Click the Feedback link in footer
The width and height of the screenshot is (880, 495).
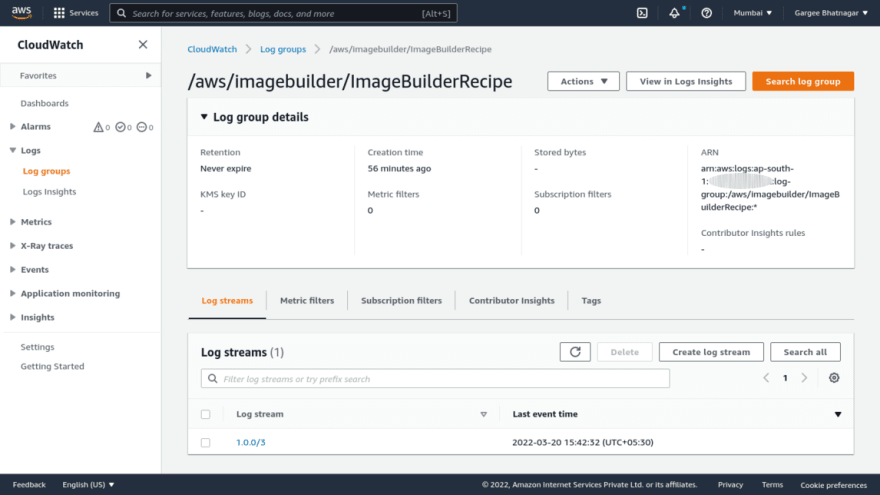click(x=29, y=485)
